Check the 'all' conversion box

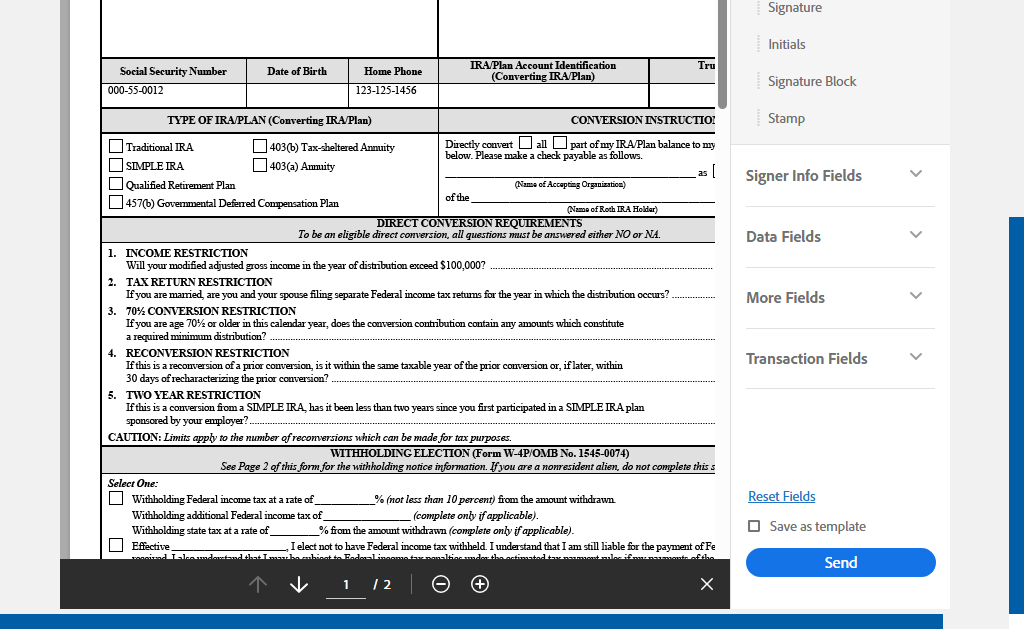click(x=526, y=142)
